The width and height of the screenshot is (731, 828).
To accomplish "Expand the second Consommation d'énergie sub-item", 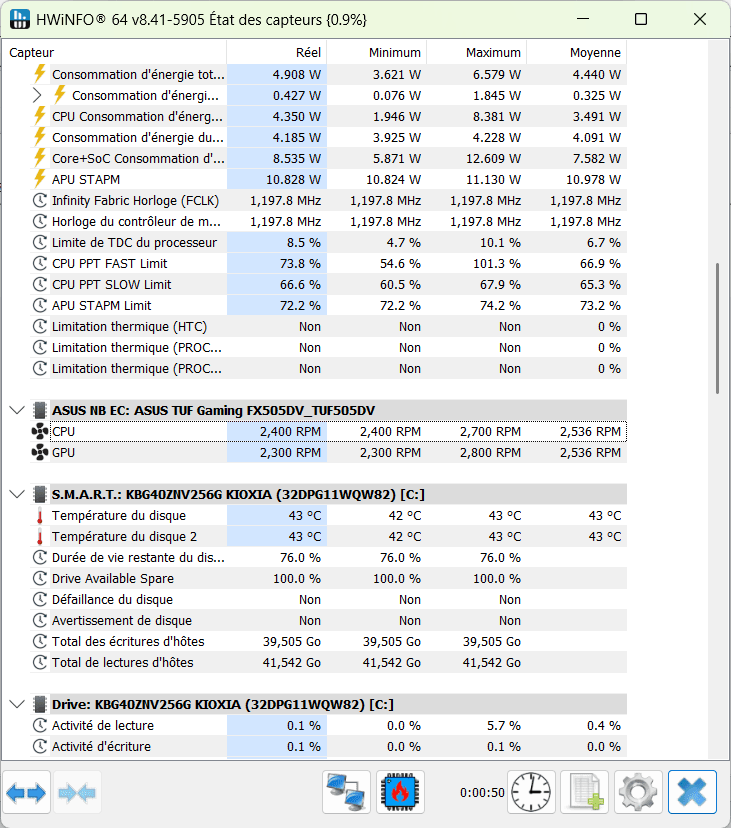I will (38, 96).
